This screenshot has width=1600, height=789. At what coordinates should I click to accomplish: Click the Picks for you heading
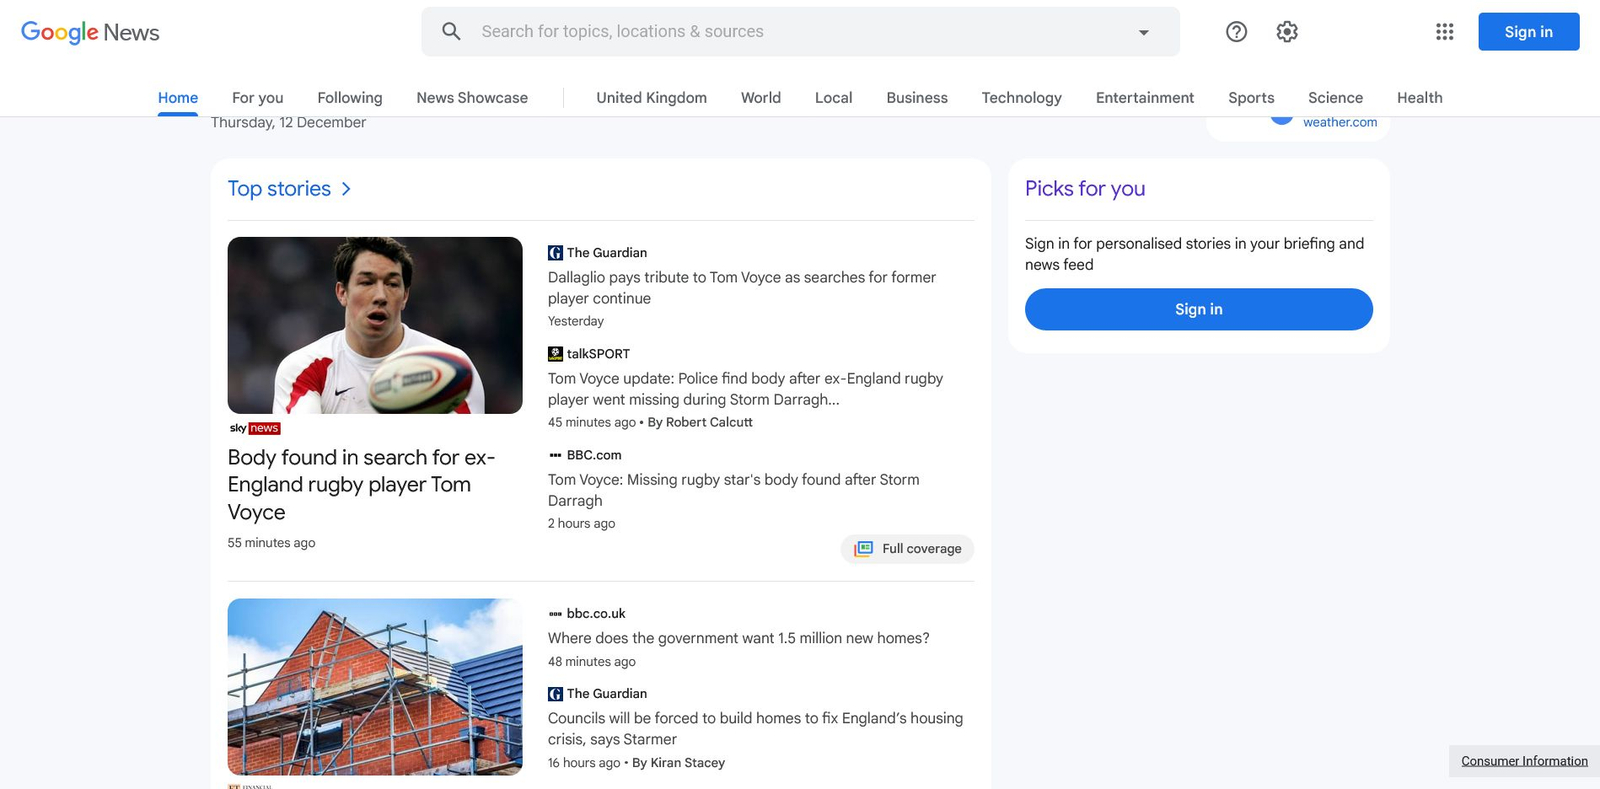pos(1085,189)
